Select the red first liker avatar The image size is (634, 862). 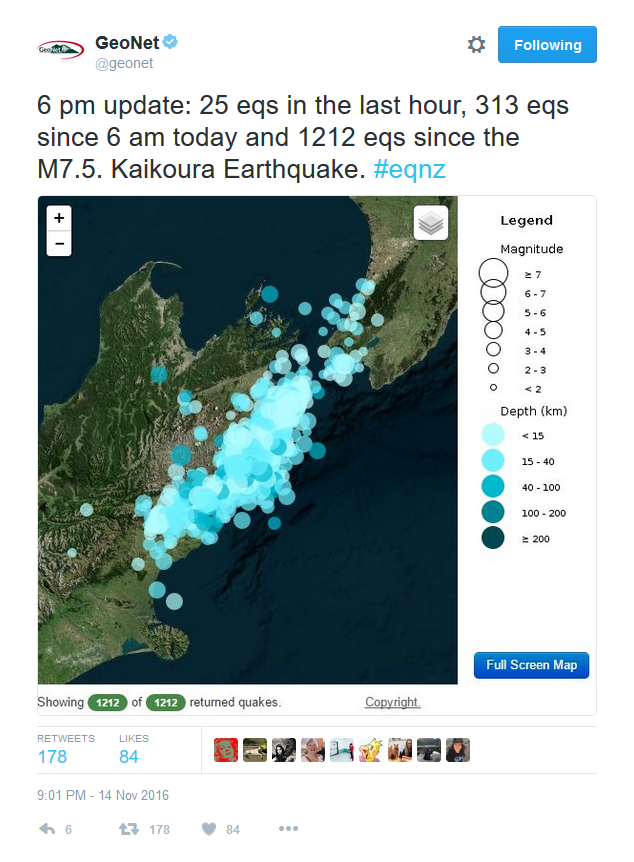226,750
